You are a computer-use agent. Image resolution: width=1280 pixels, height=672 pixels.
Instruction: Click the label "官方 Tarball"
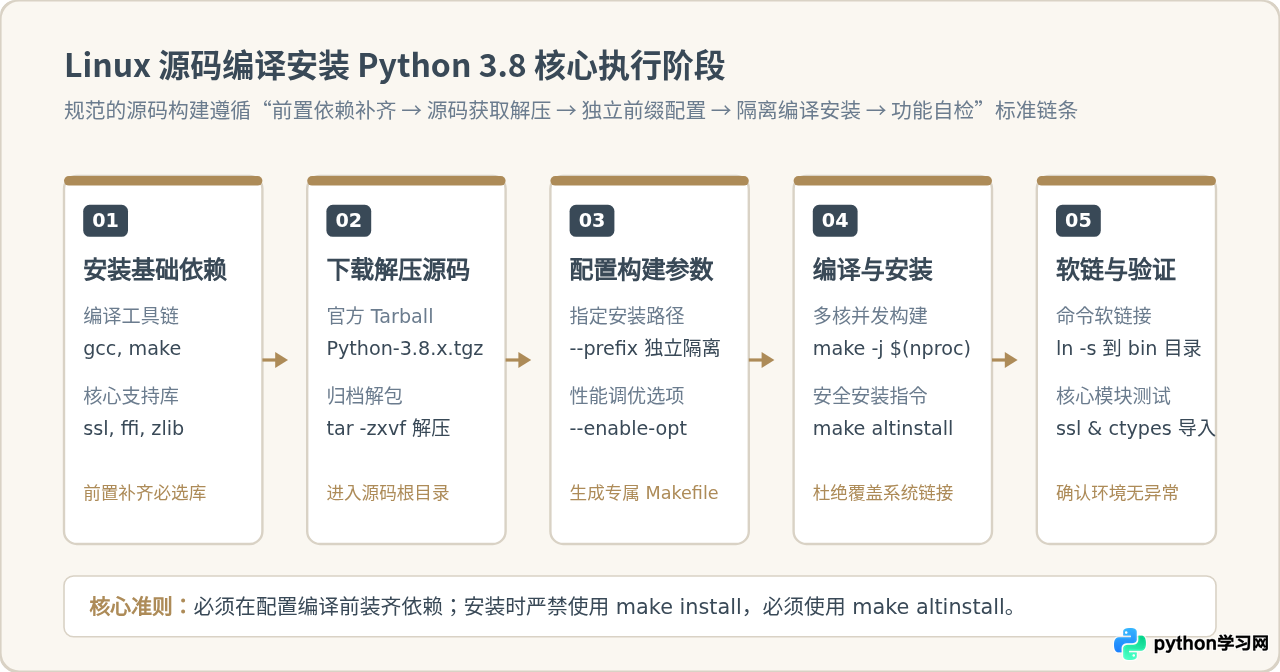380,316
